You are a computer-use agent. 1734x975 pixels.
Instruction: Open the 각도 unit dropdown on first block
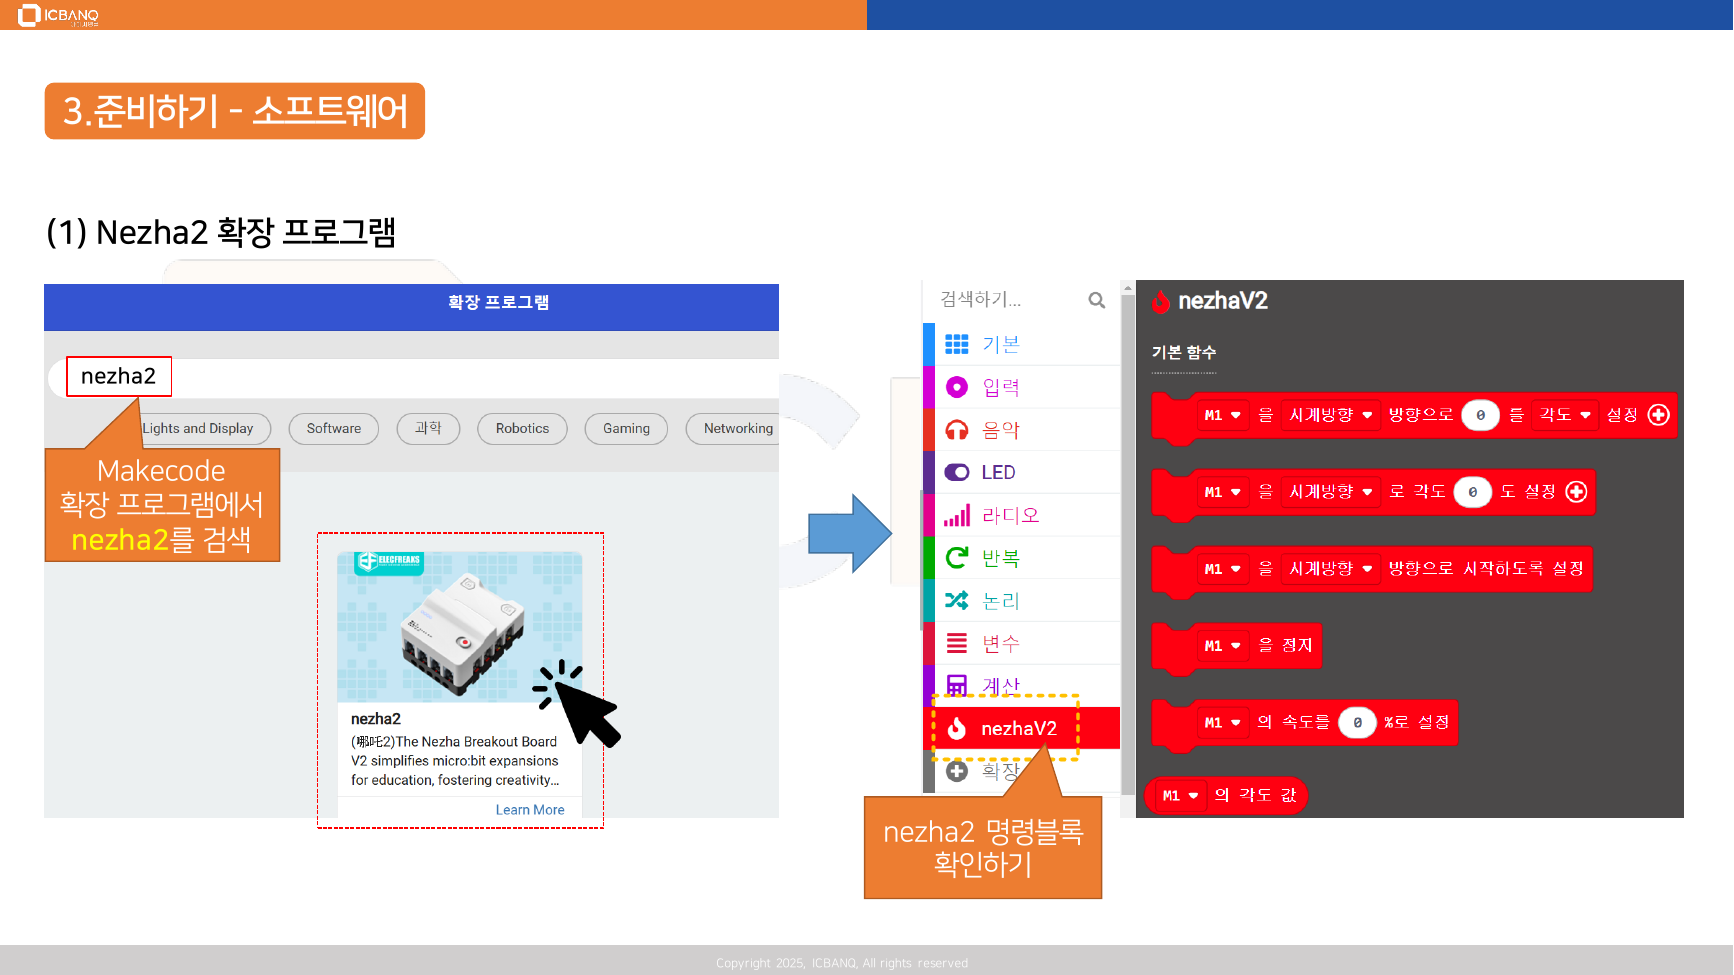coord(1565,415)
